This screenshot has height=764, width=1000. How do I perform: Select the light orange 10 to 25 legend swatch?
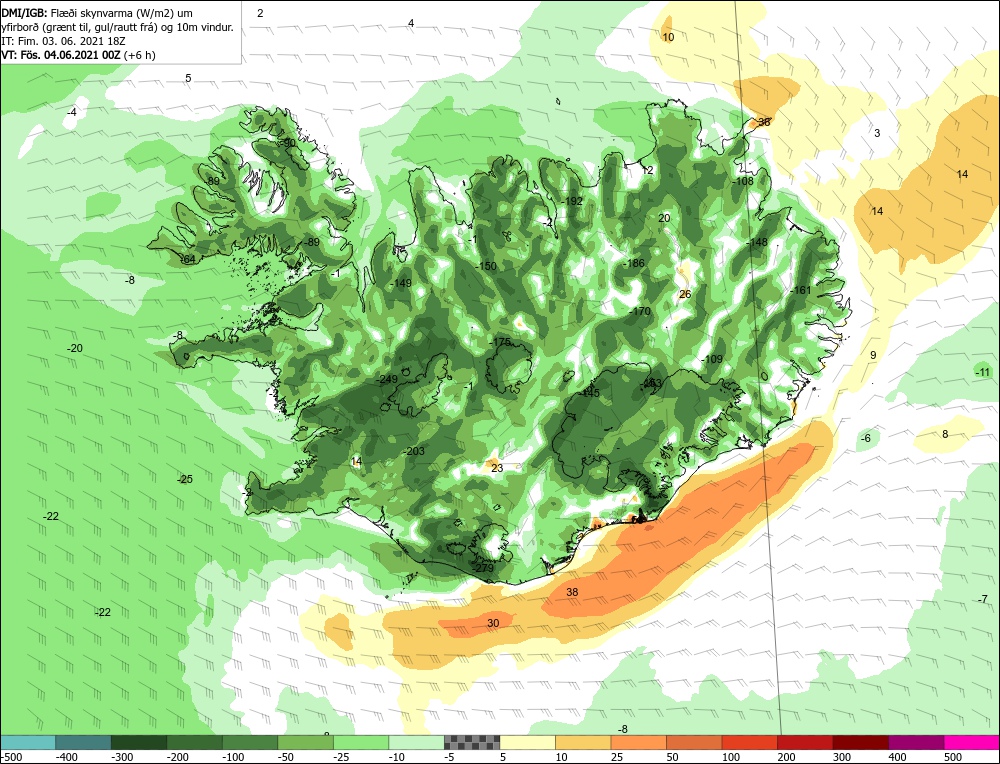tap(583, 742)
